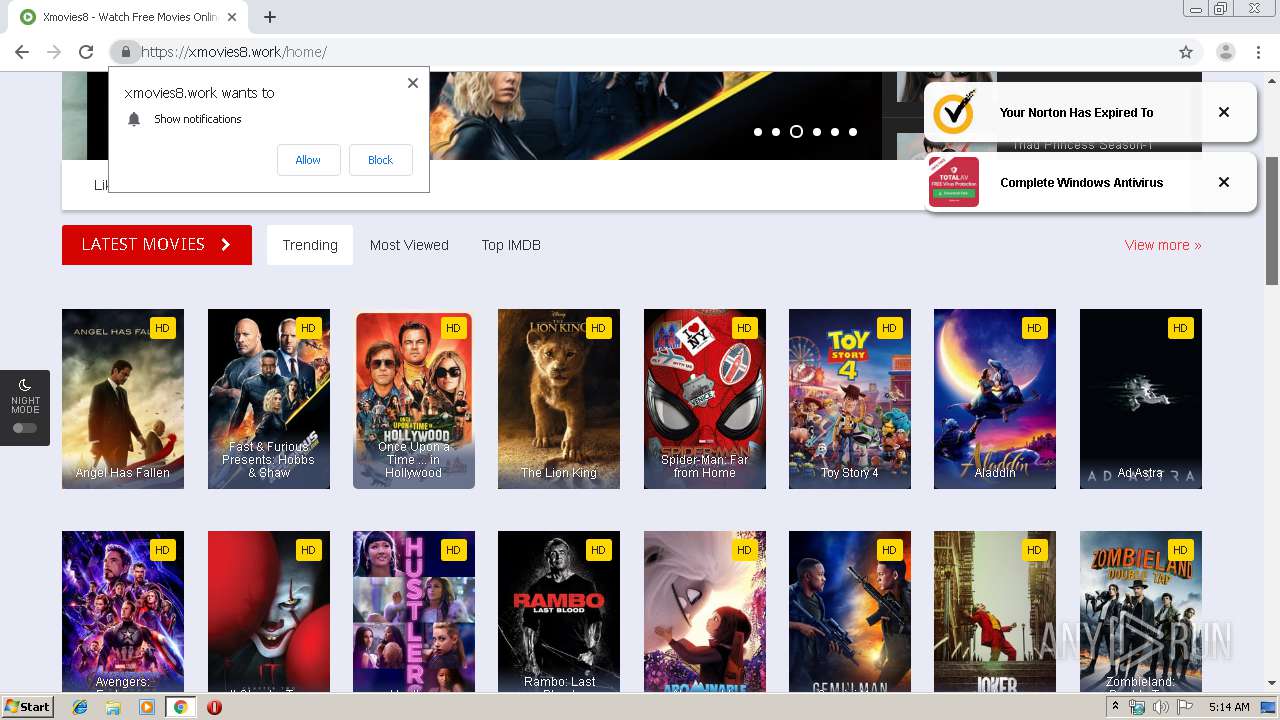The image size is (1280, 720).
Task: Open the Zombieland: Double Tap poster
Action: pos(1141,611)
